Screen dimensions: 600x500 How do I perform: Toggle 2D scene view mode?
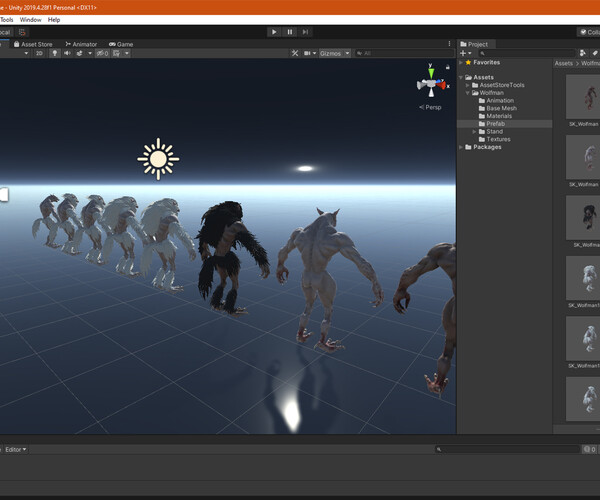coord(39,53)
